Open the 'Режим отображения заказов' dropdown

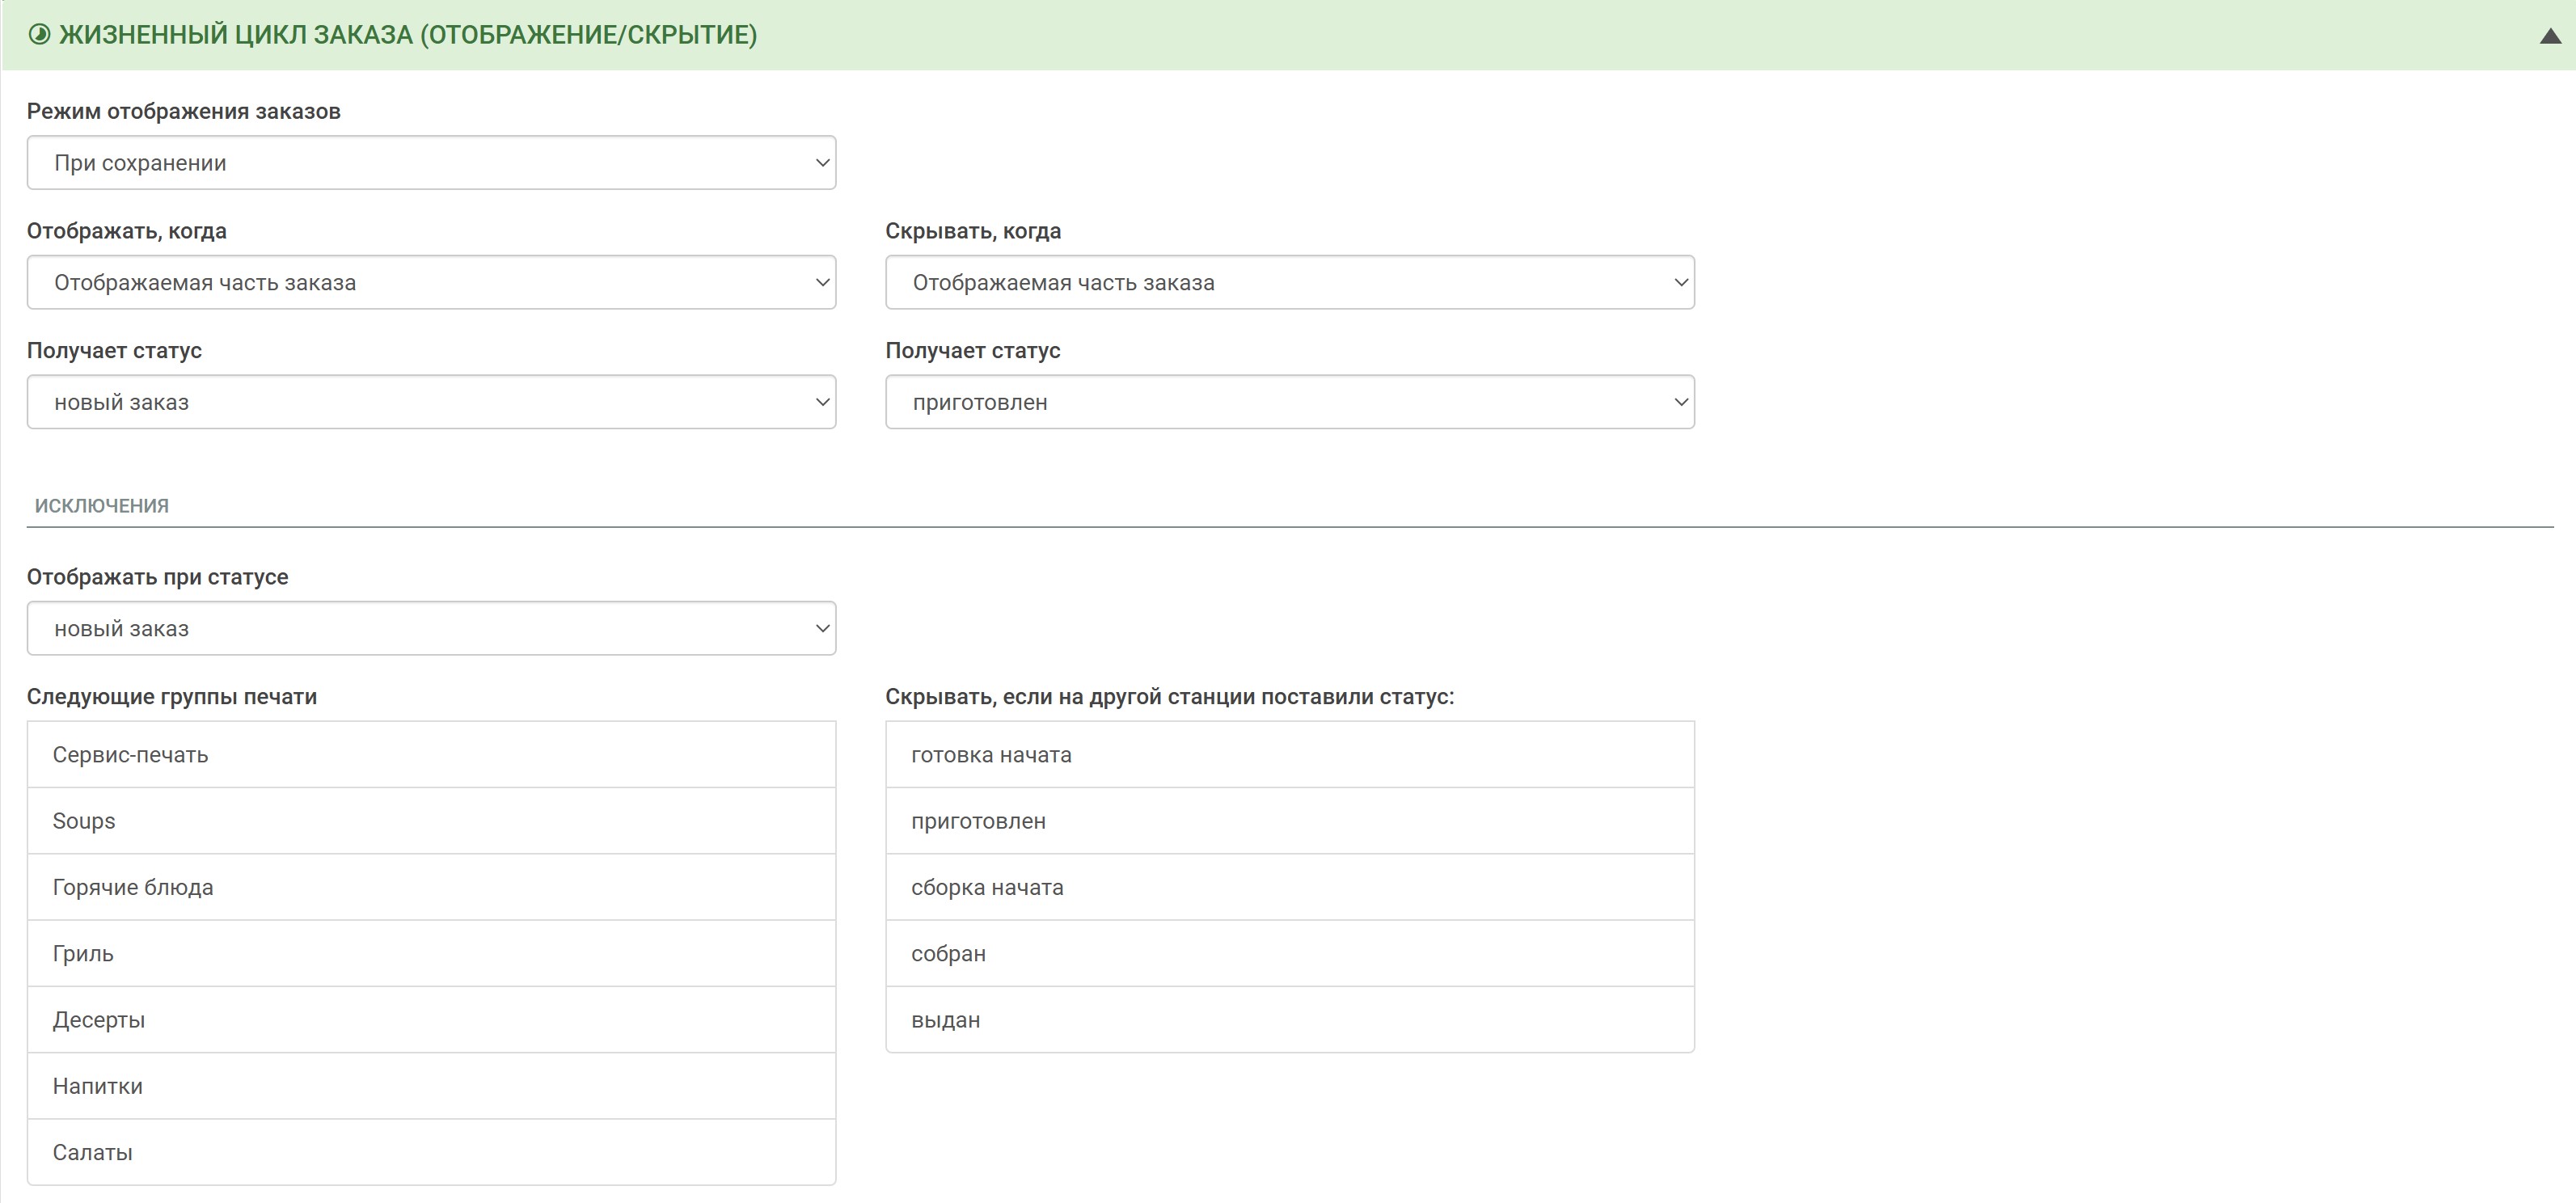tap(431, 163)
